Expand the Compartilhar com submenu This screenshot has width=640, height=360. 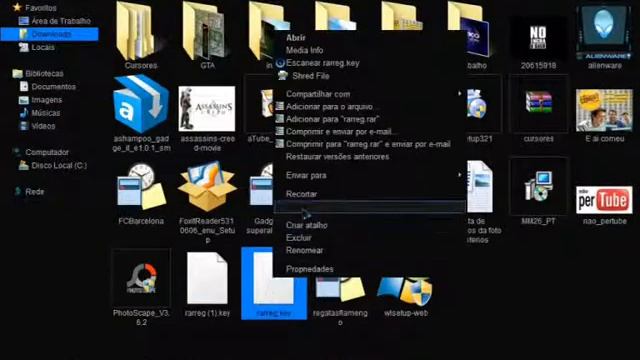coord(370,94)
